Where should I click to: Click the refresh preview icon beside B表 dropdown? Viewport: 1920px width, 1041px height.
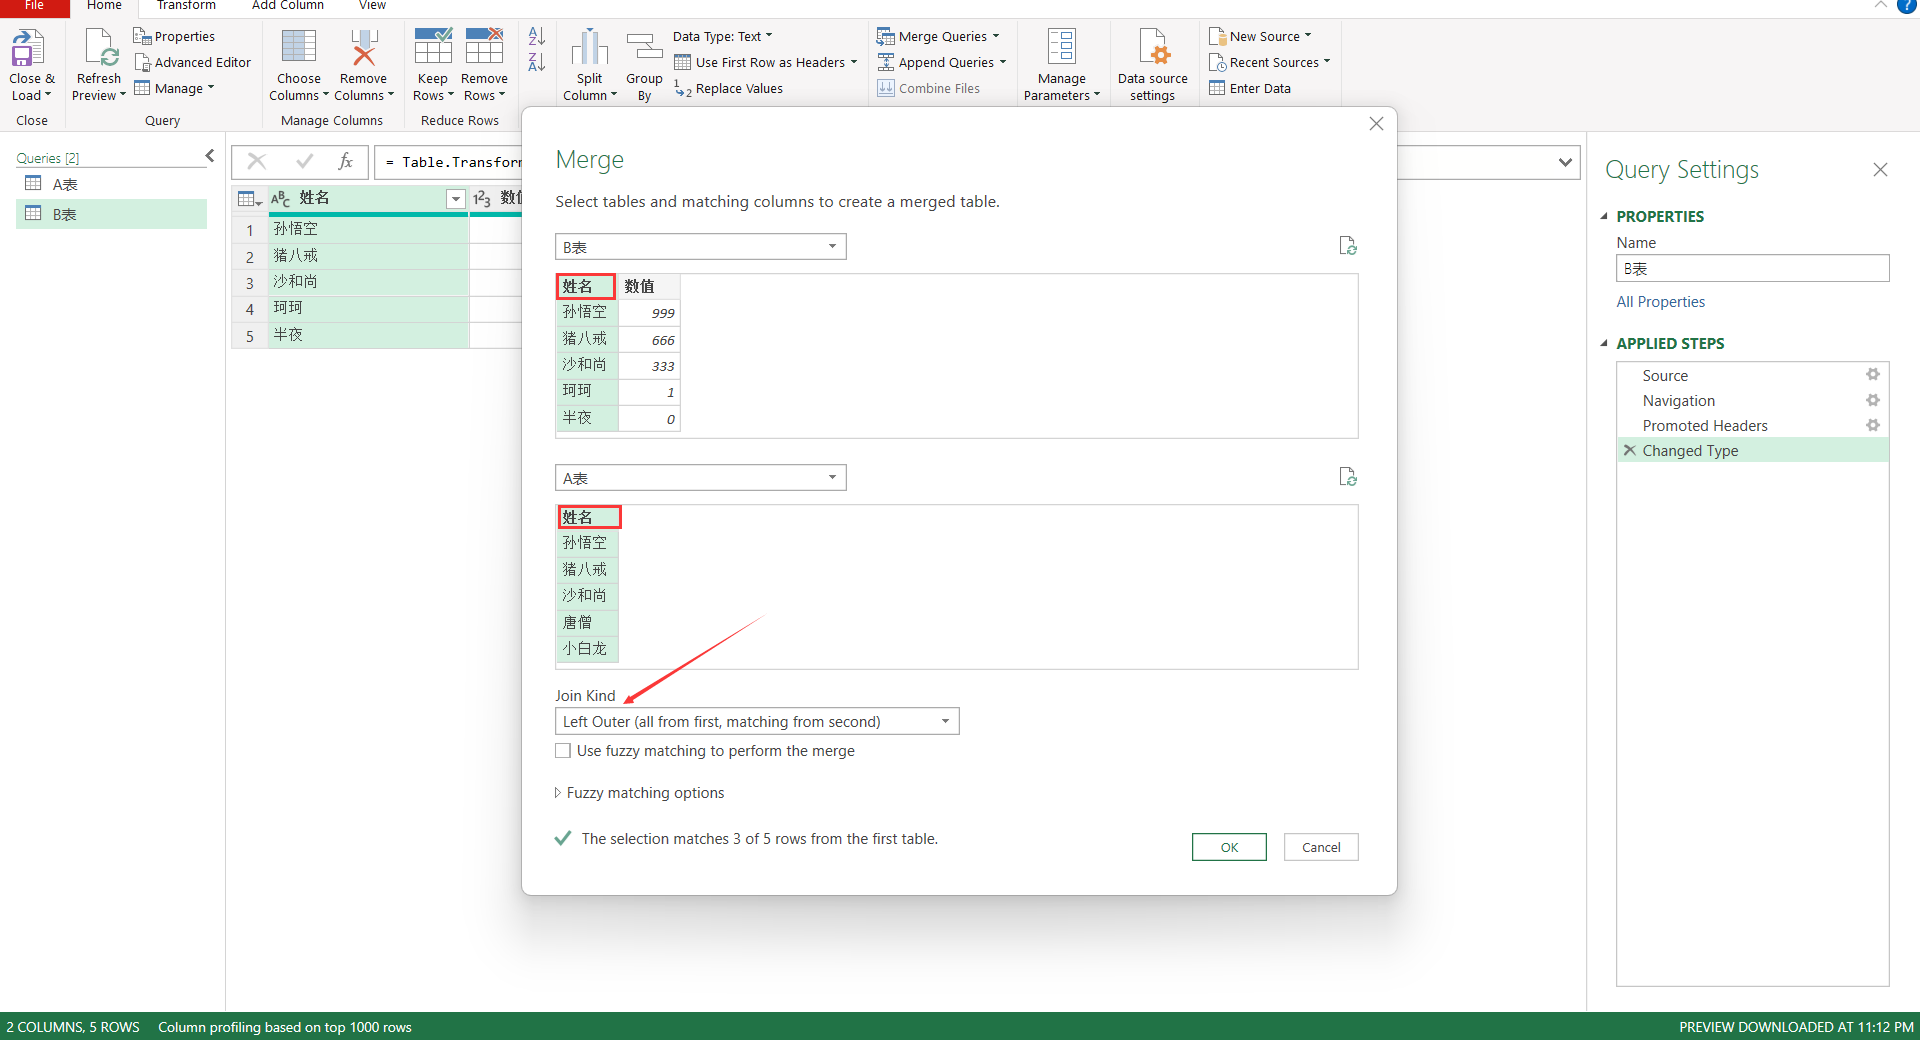pos(1348,246)
